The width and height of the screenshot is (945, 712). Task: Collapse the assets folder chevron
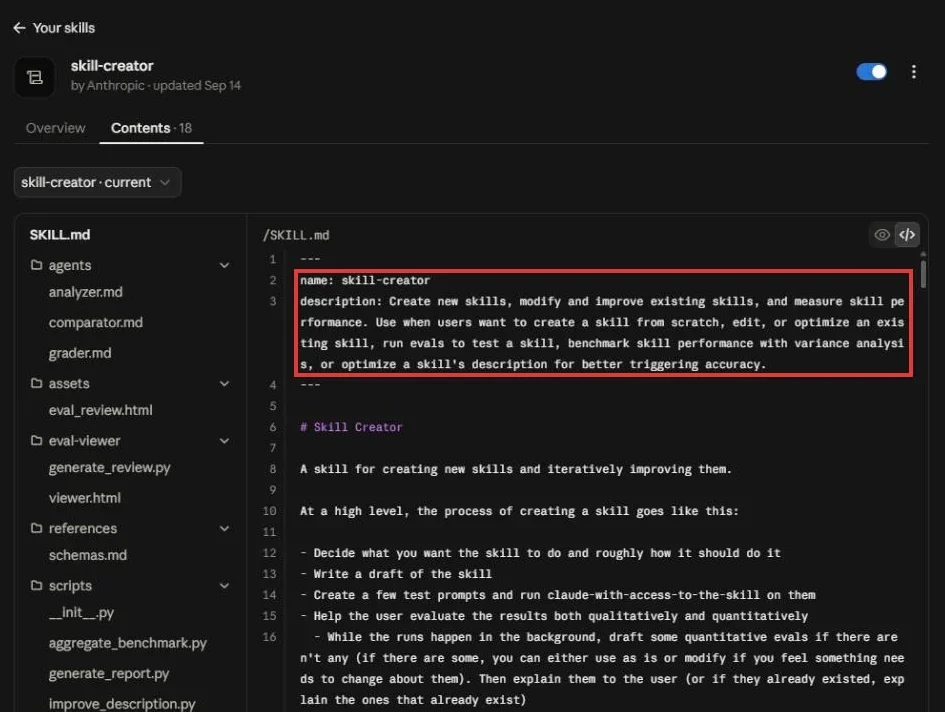click(224, 383)
